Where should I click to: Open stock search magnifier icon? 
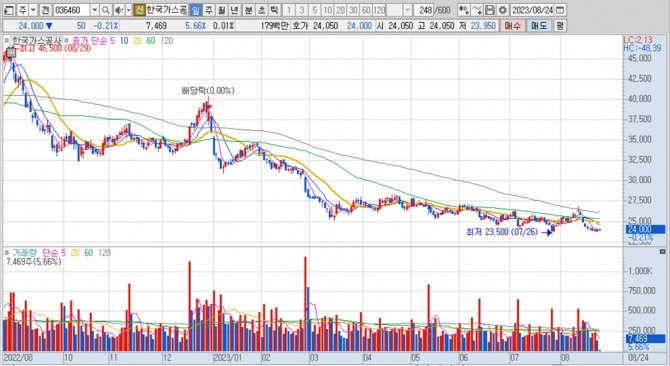pos(106,10)
